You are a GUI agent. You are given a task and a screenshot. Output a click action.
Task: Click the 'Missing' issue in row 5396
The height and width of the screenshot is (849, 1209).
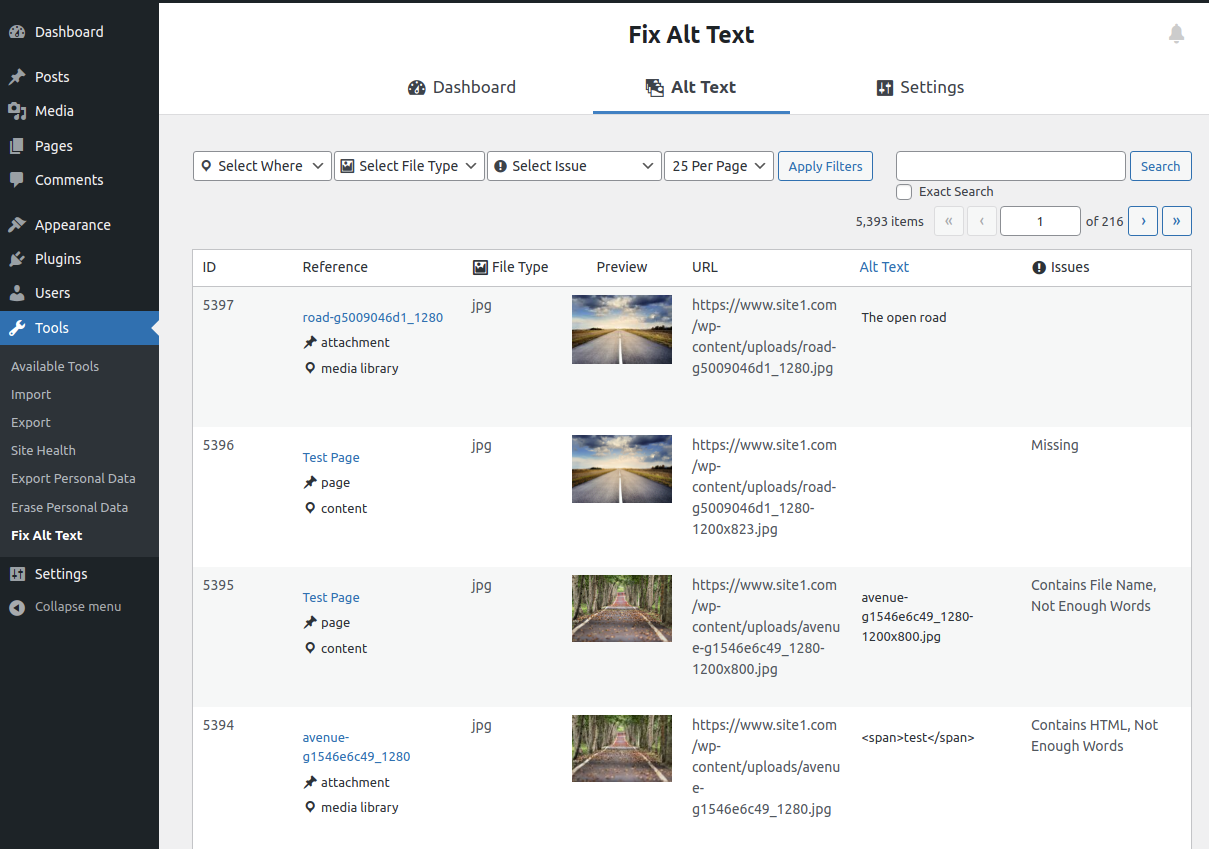(1055, 445)
